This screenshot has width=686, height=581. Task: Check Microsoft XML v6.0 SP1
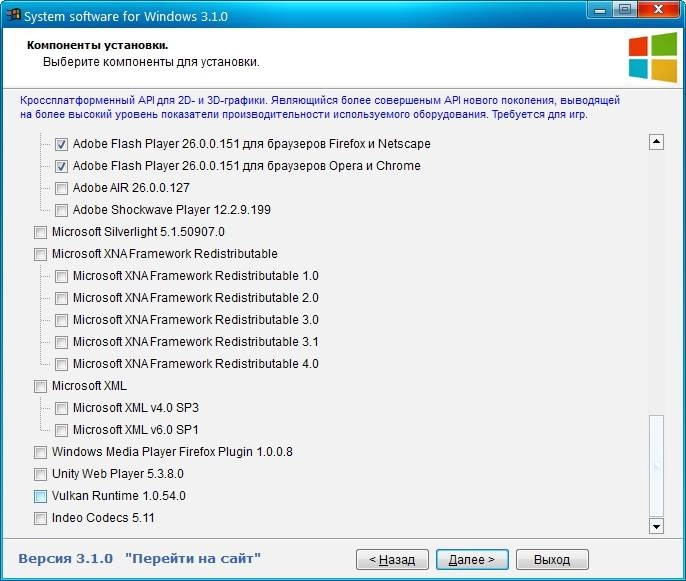(61, 430)
